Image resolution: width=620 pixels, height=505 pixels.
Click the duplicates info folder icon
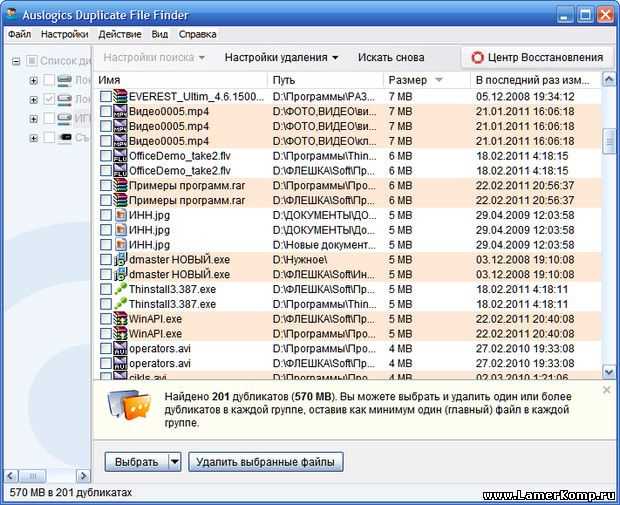coord(129,404)
